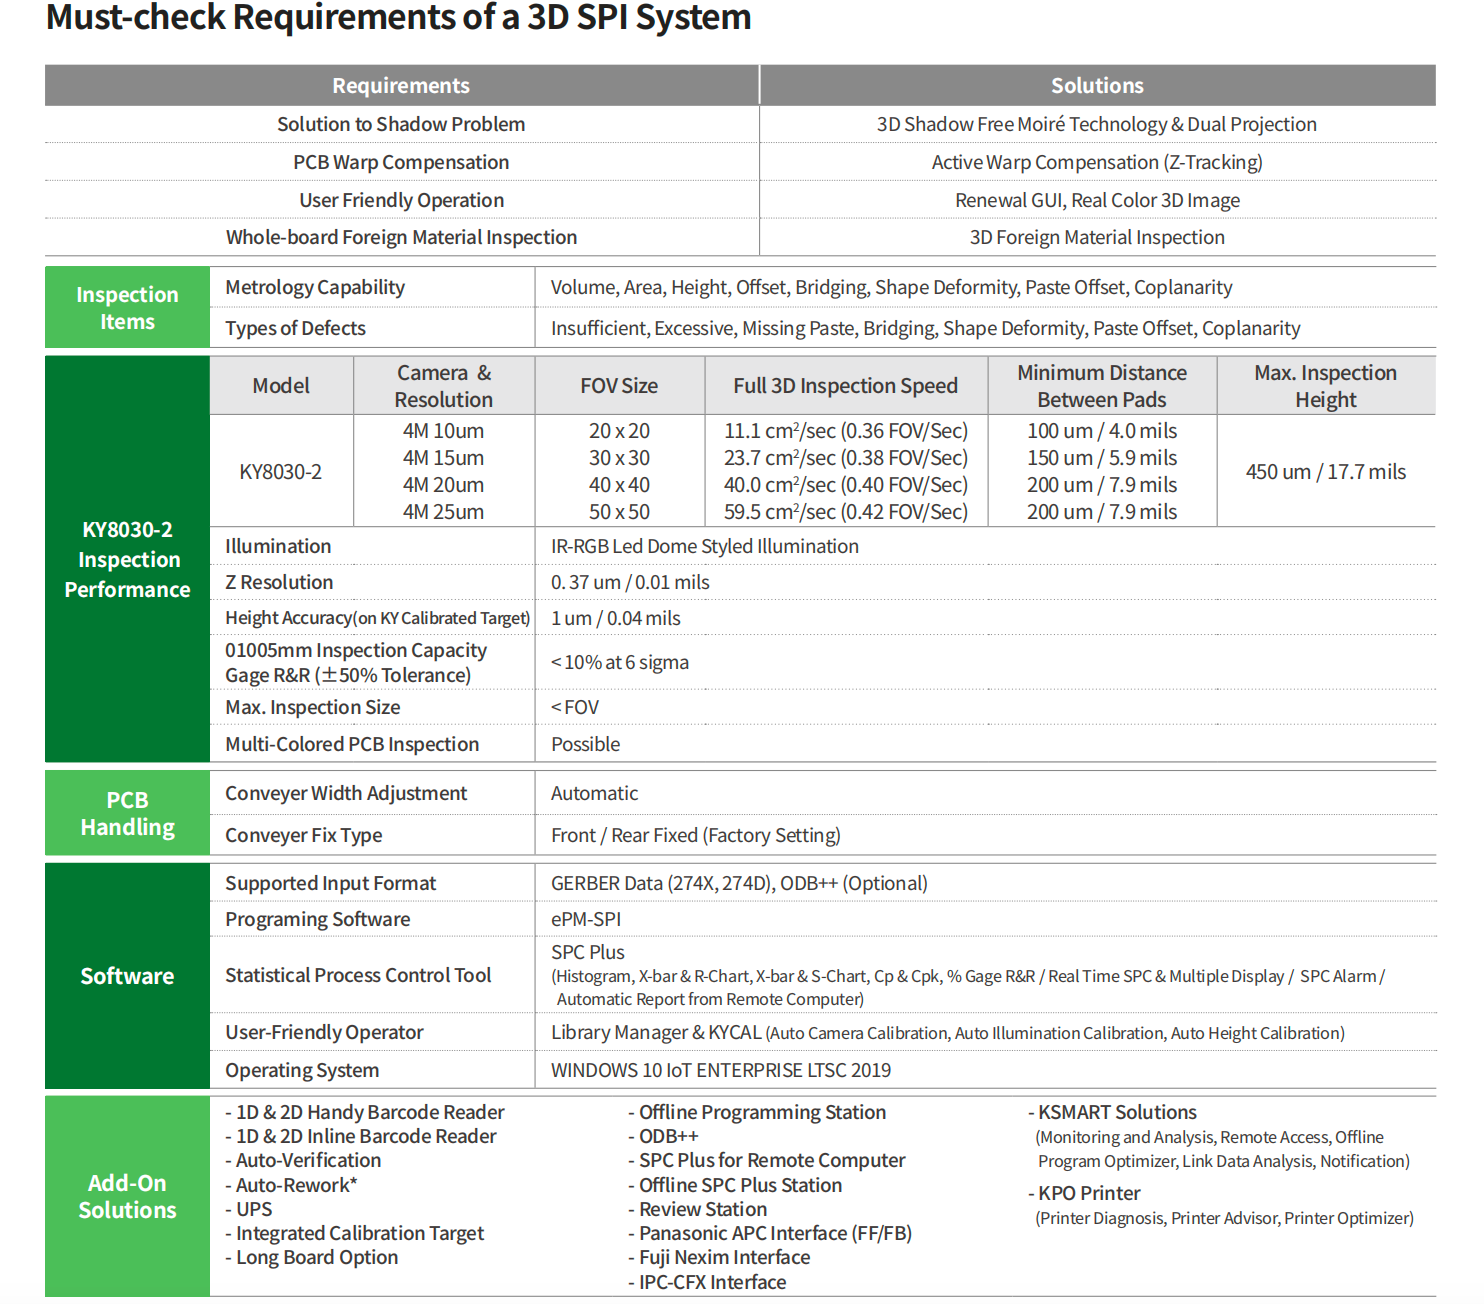Select the PCB Handling section label
1484x1304 pixels.
pos(127,814)
